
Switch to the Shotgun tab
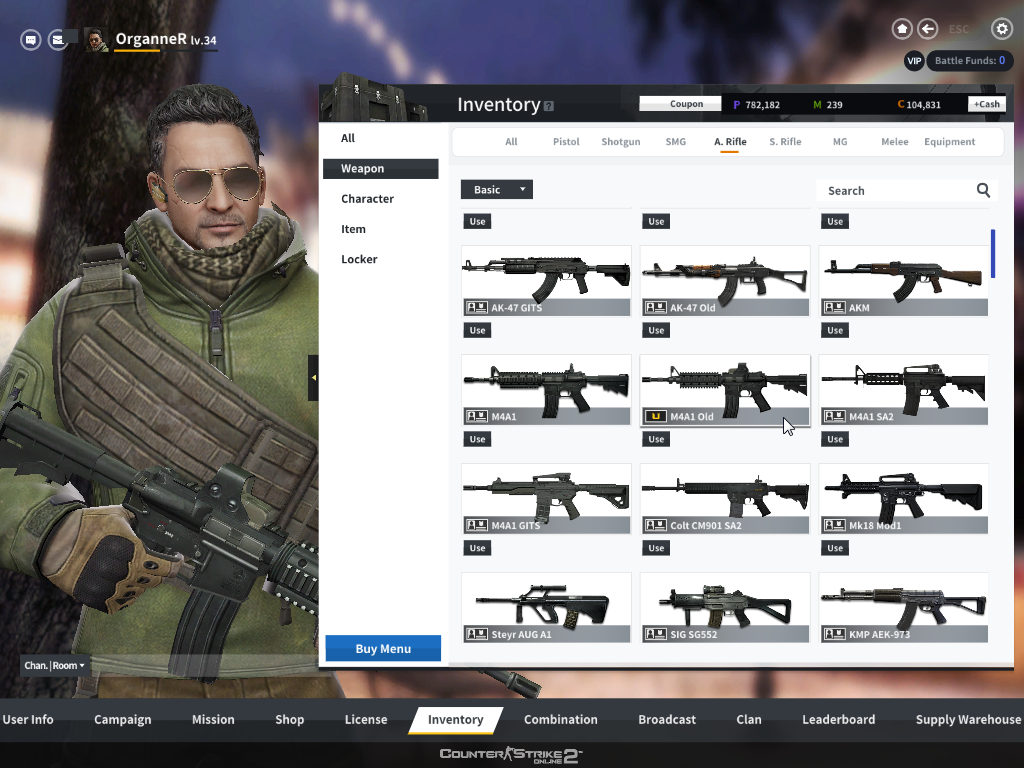tap(620, 142)
